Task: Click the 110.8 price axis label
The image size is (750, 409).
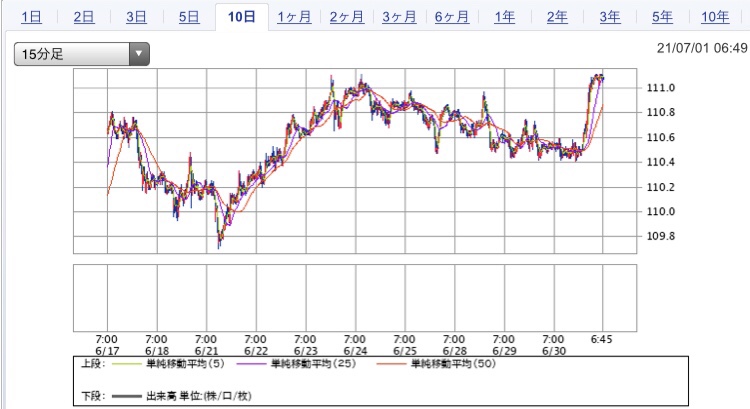Action: [x=661, y=112]
